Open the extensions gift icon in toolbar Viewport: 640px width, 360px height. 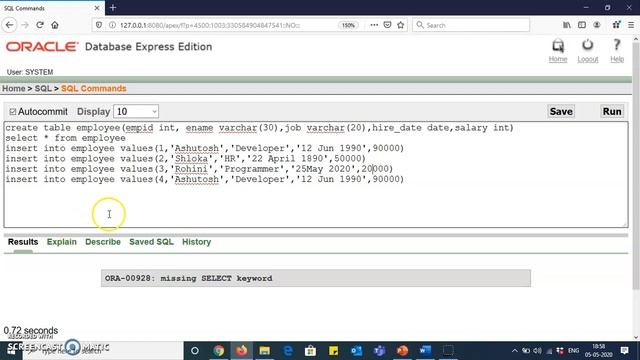coord(616,25)
